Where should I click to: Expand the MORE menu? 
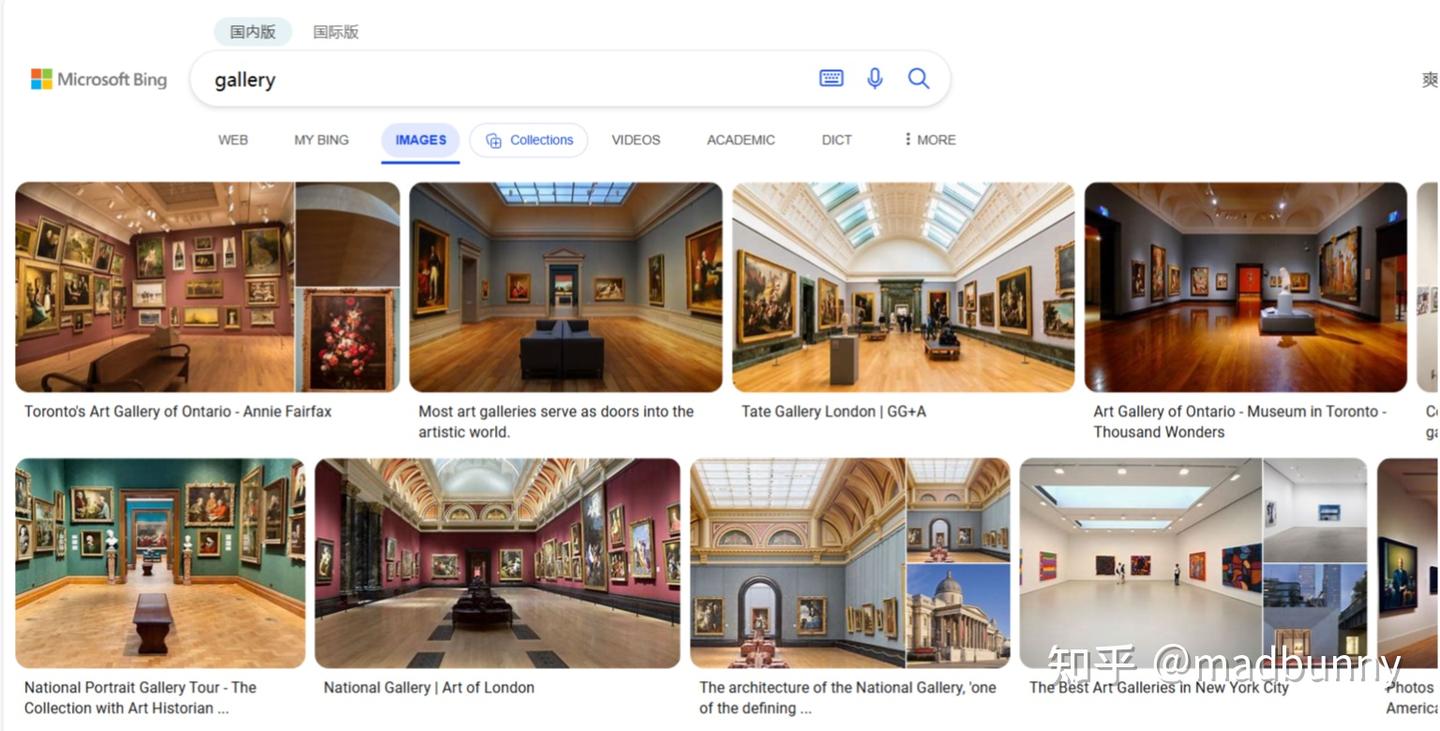tap(930, 140)
